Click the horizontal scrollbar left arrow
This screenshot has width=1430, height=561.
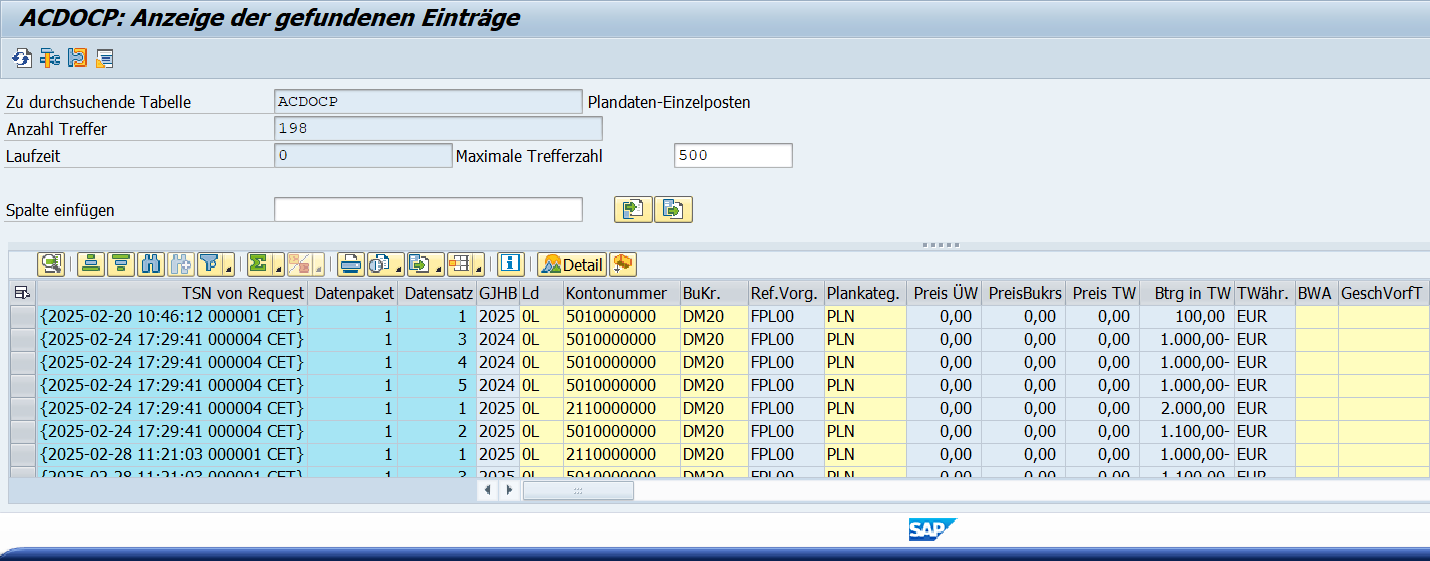pos(488,490)
